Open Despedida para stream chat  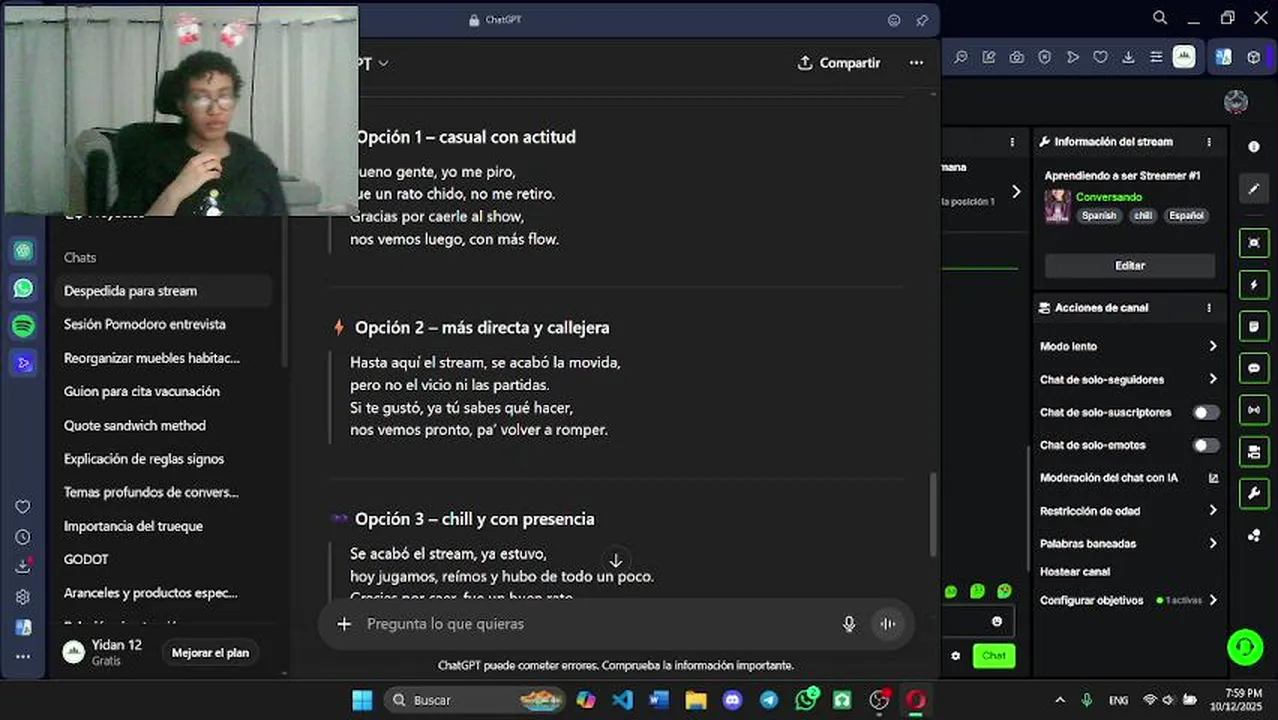coord(163,291)
